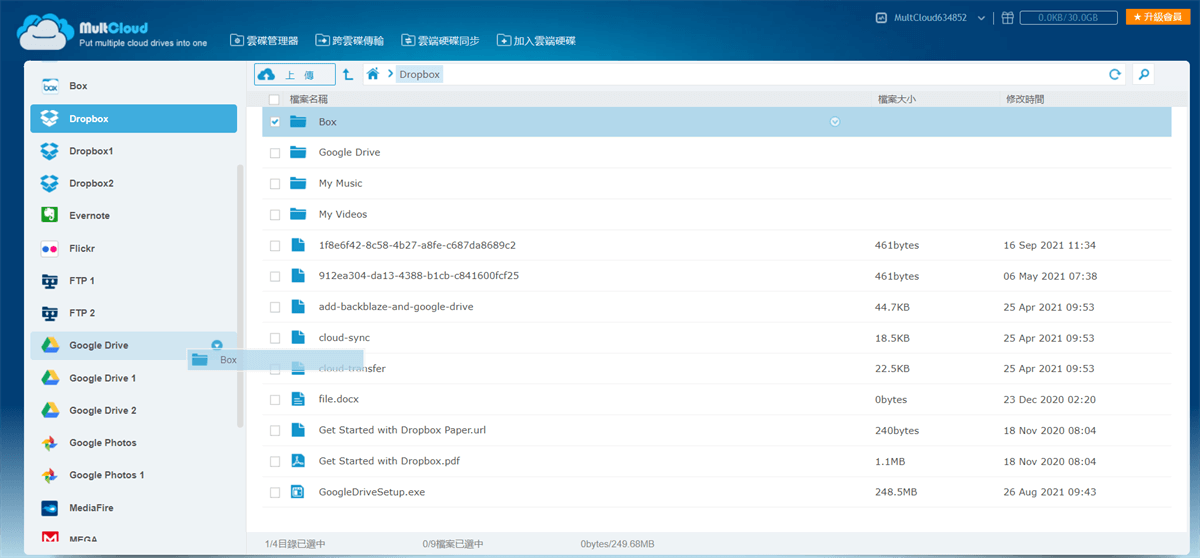This screenshot has width=1200, height=558.
Task: Click the Dropbox breadcrumb
Action: [419, 74]
